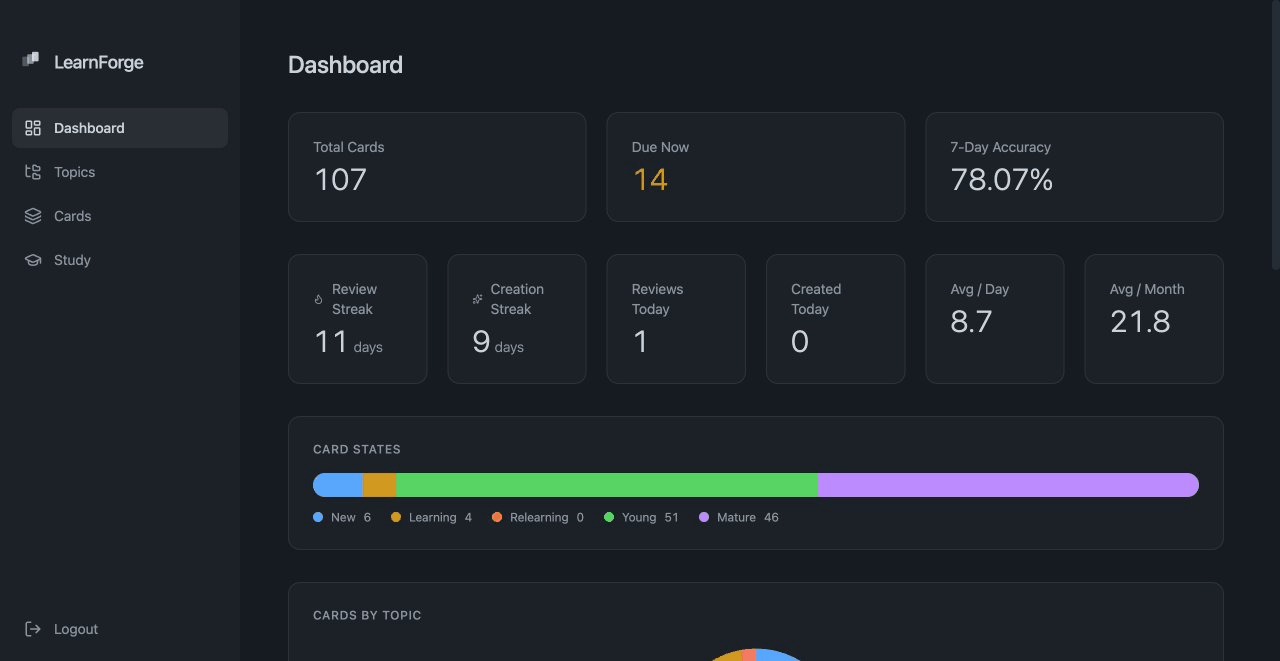Open the Due Now card showing 14
The width and height of the screenshot is (1280, 661).
755,167
